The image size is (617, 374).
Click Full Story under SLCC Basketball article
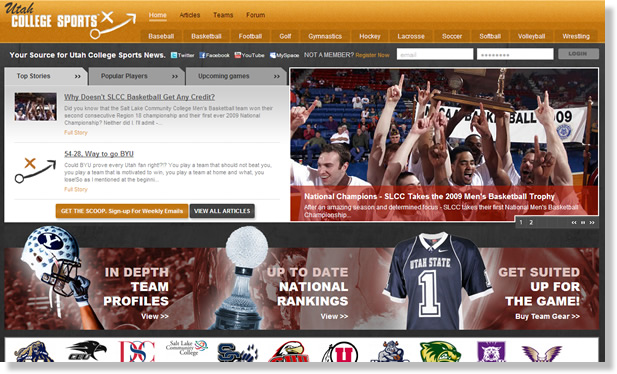click(x=76, y=133)
